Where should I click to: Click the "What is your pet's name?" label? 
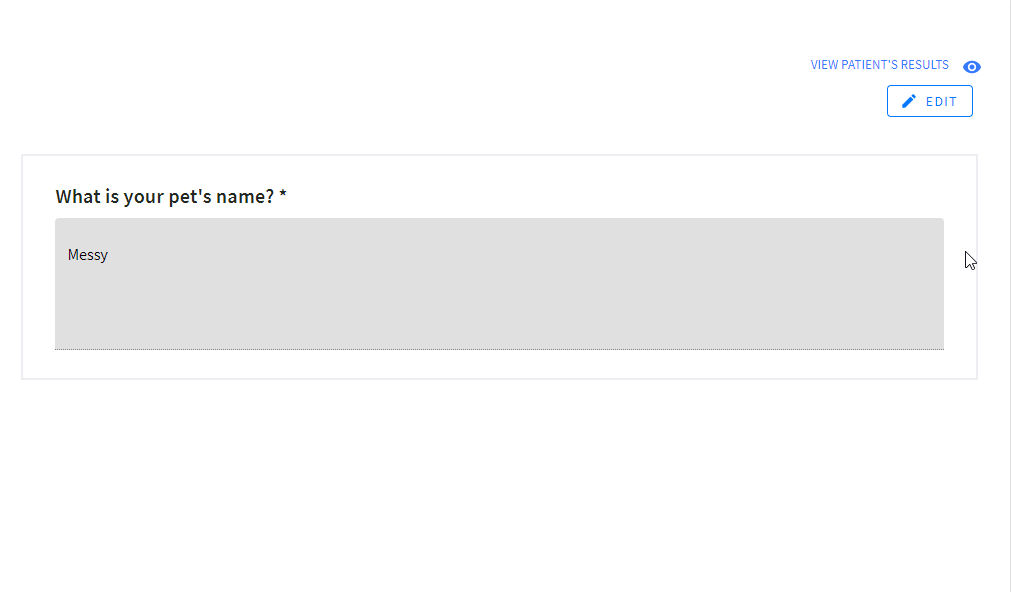[165, 197]
